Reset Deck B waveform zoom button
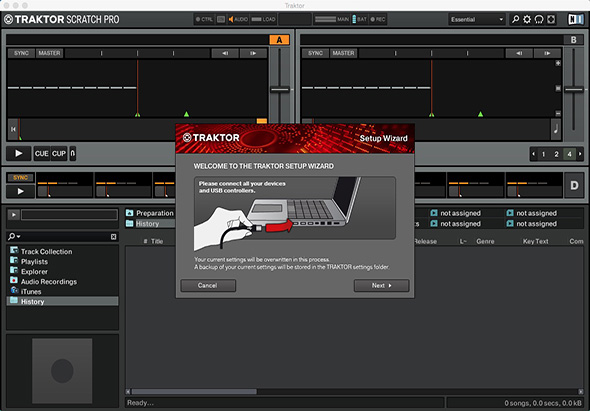 [x=558, y=88]
